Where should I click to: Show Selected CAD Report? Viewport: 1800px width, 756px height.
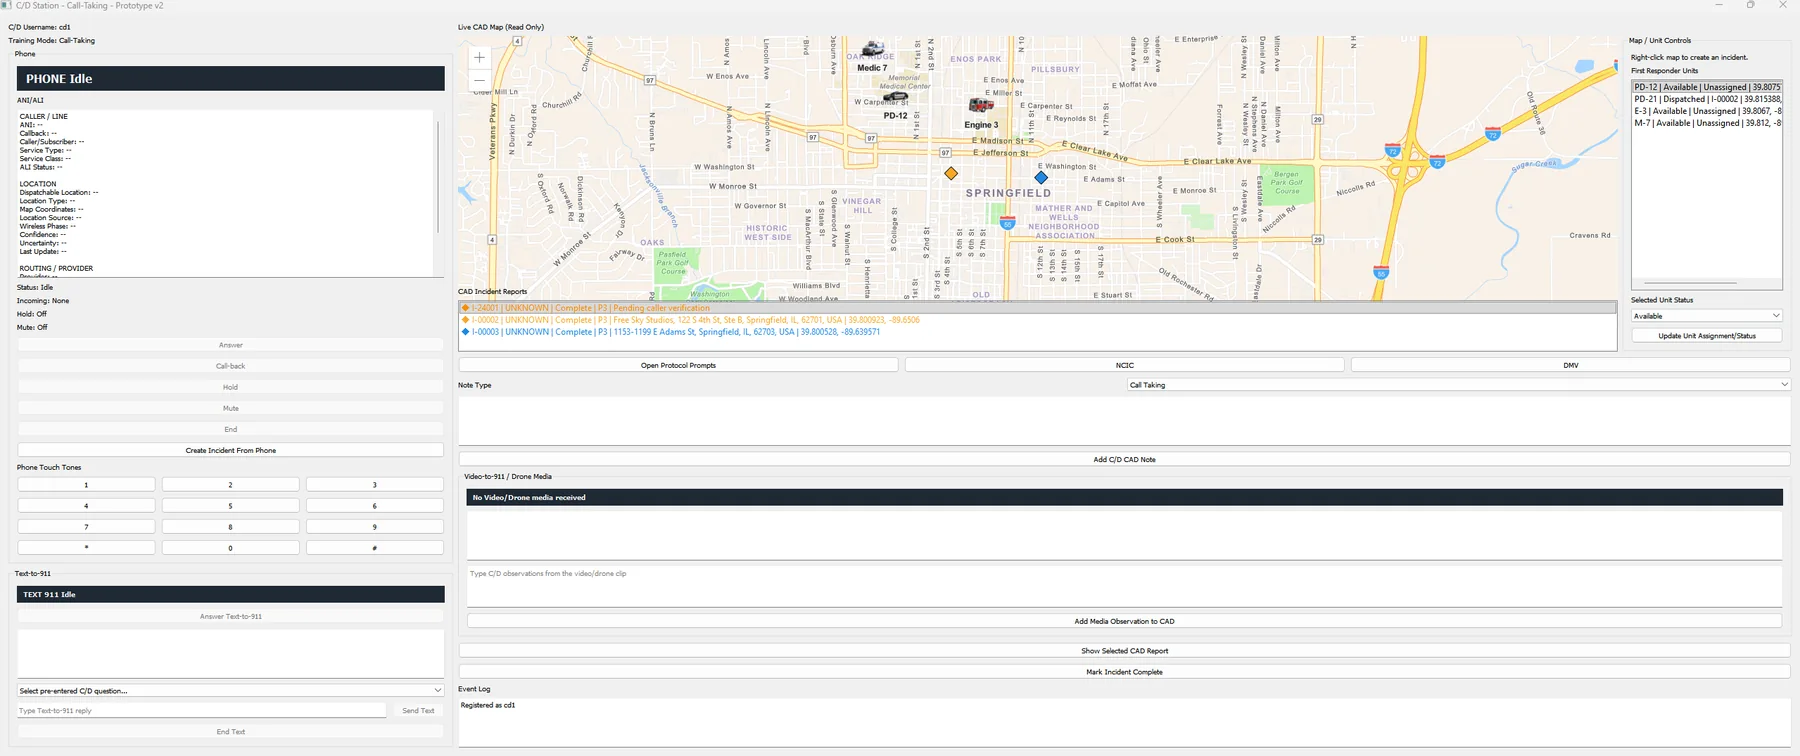tap(1124, 651)
